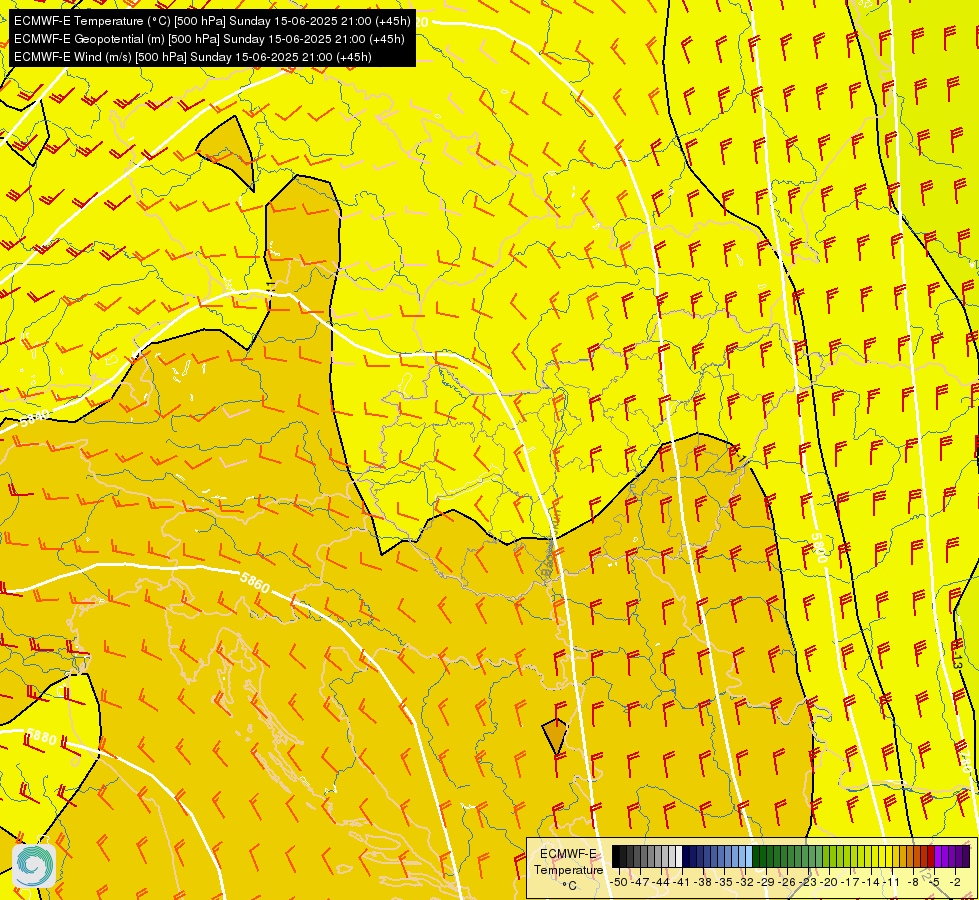The height and width of the screenshot is (900, 979).
Task: Click the -26 legend value
Action: point(787,882)
